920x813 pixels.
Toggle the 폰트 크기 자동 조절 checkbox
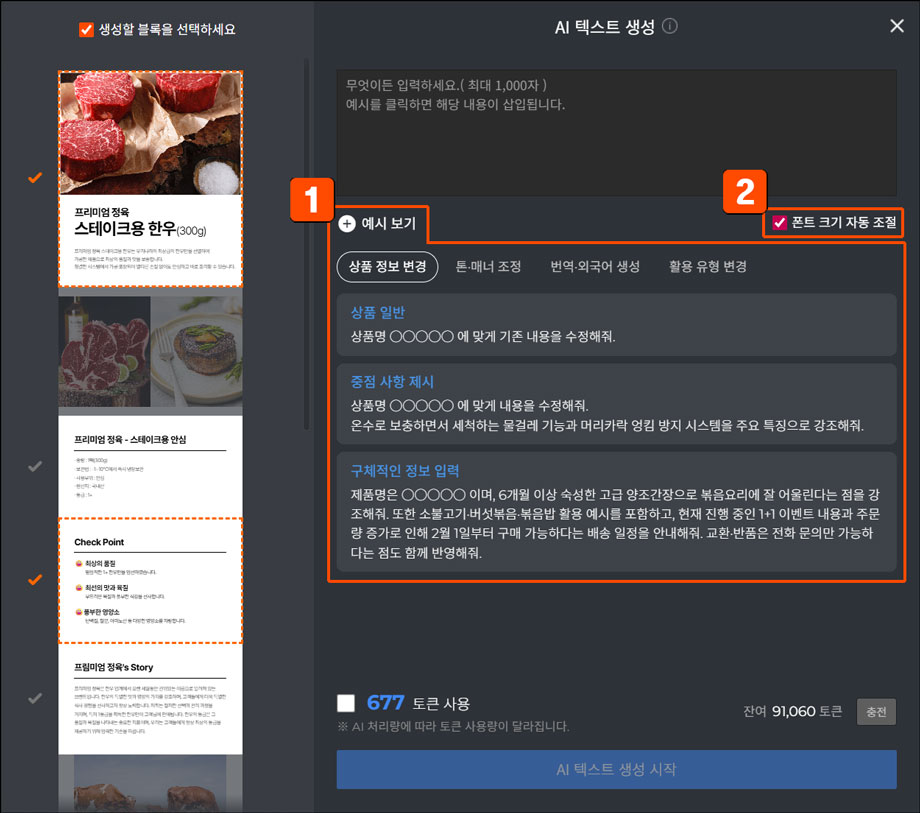coord(779,222)
